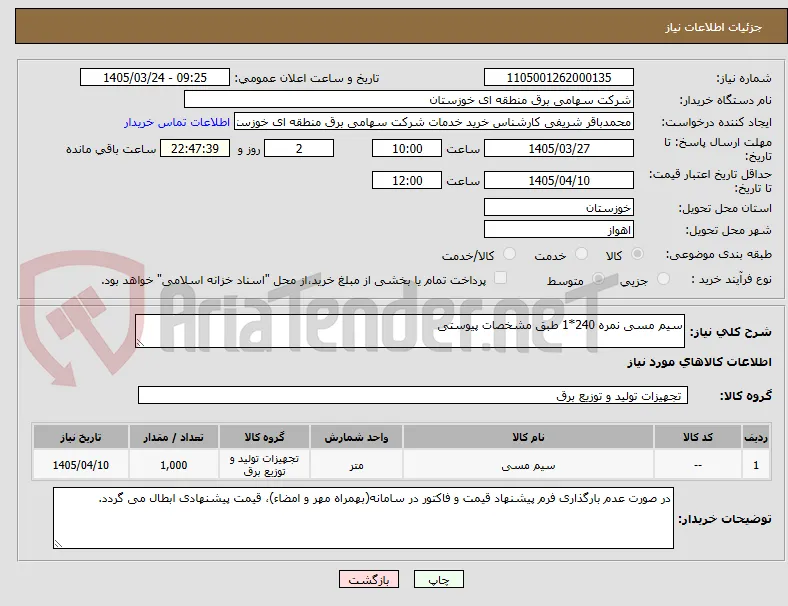Toggle the اسناد خزانه اسلامی payment checkbox
This screenshot has width=788, height=606.
click(x=501, y=278)
